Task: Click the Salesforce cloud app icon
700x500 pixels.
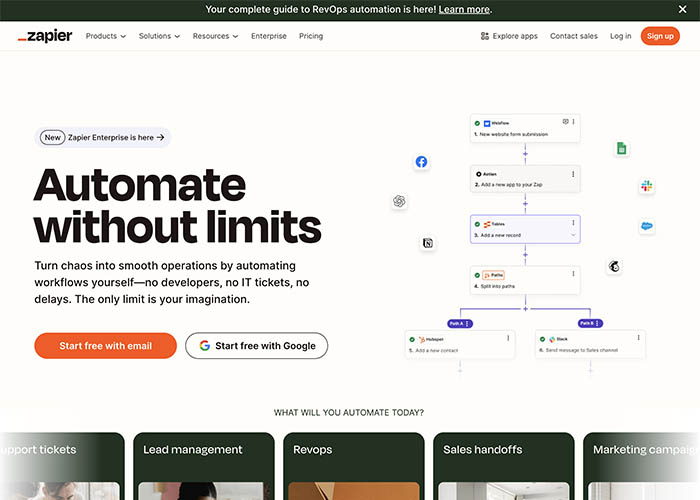Action: (646, 226)
